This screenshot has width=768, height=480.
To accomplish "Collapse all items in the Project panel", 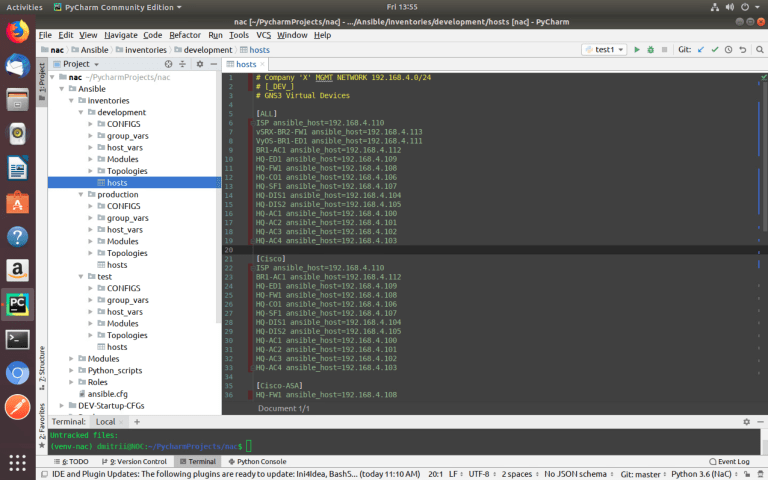I will pyautogui.click(x=182, y=64).
